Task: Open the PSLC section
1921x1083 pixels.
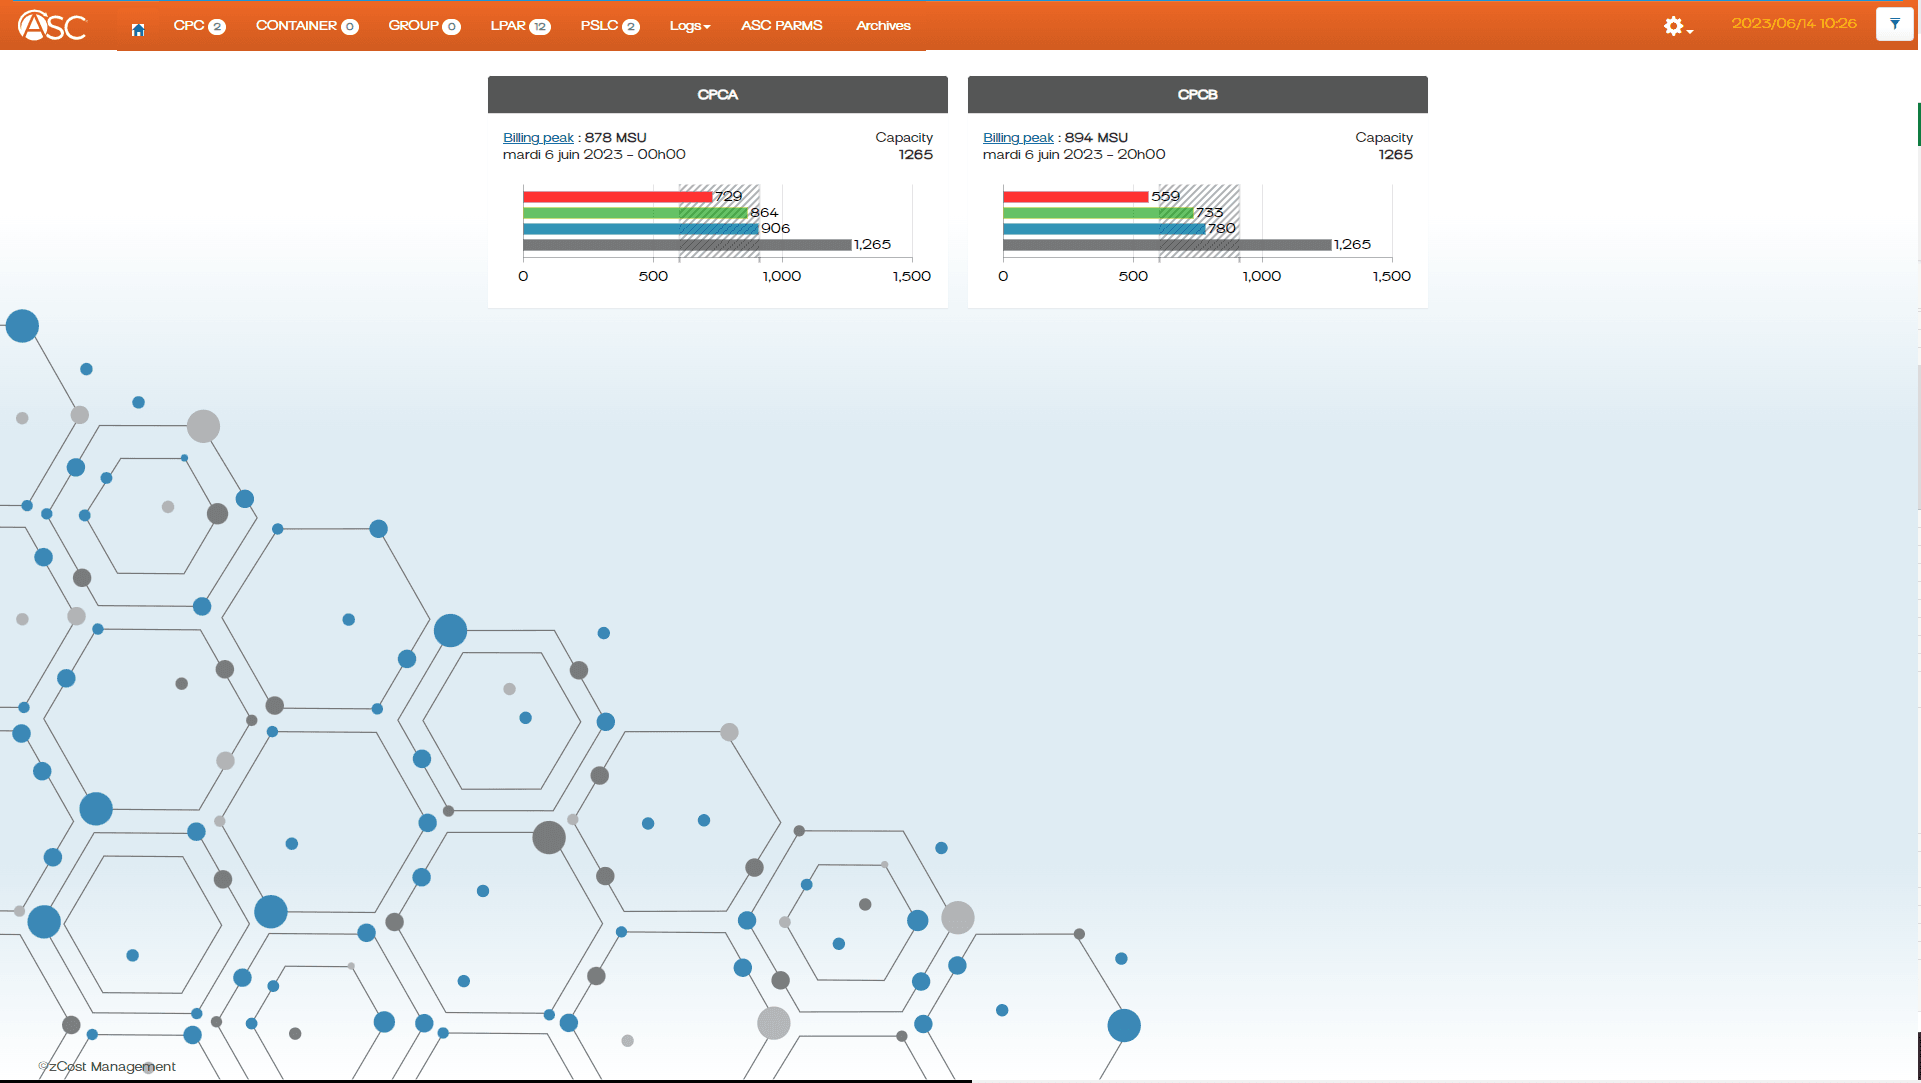Action: (x=609, y=26)
